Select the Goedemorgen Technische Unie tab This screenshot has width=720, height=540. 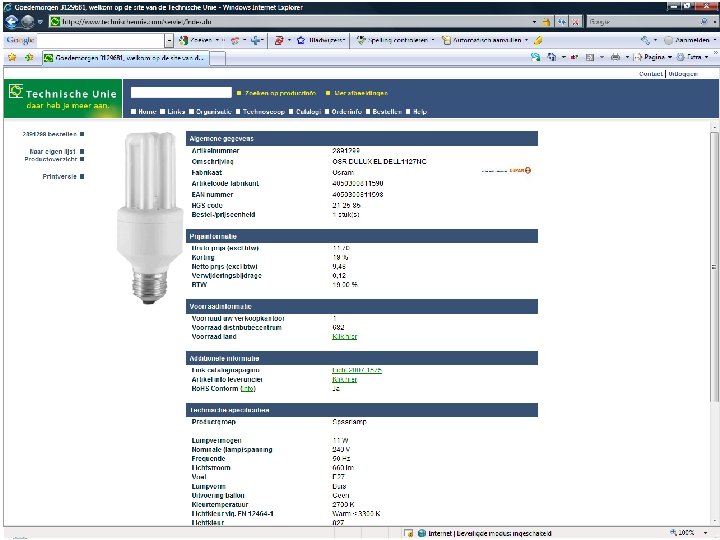click(125, 58)
